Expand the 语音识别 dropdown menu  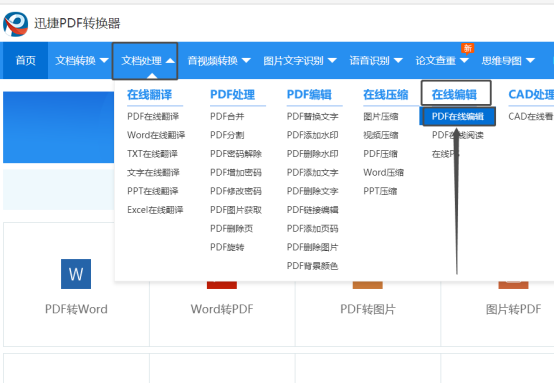[x=376, y=60]
